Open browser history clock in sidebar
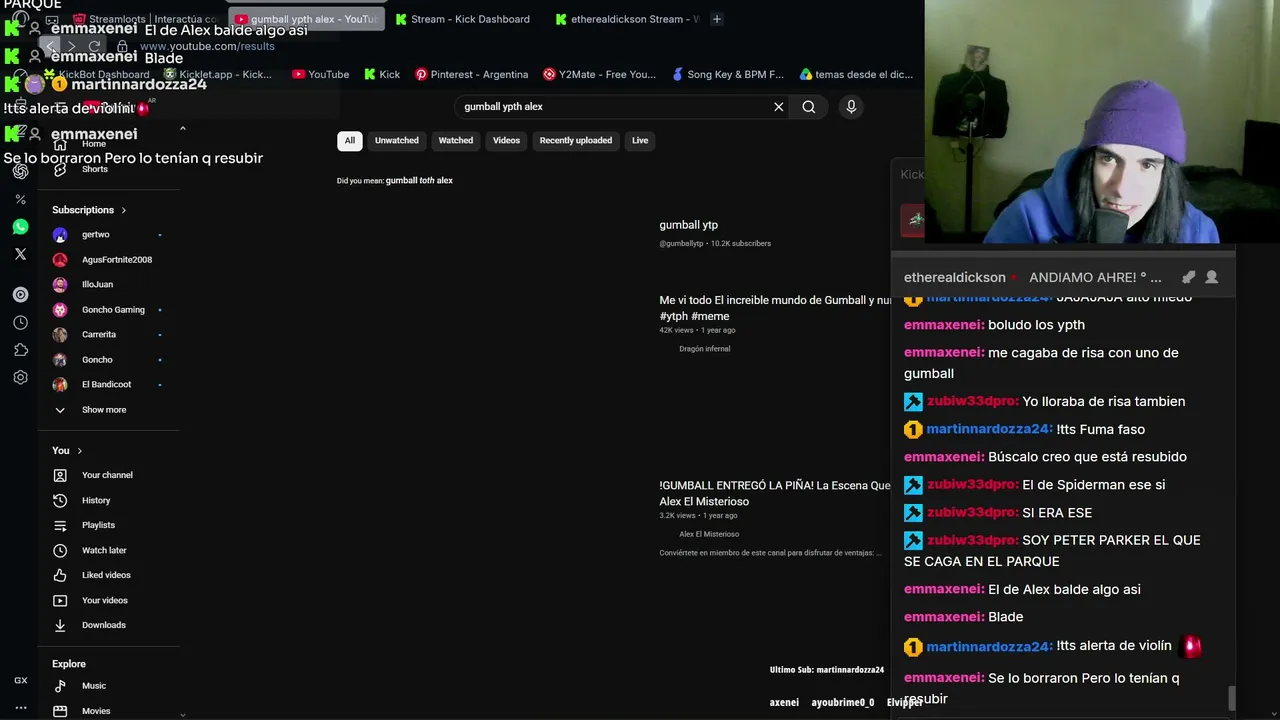1280x720 pixels. tap(20, 323)
